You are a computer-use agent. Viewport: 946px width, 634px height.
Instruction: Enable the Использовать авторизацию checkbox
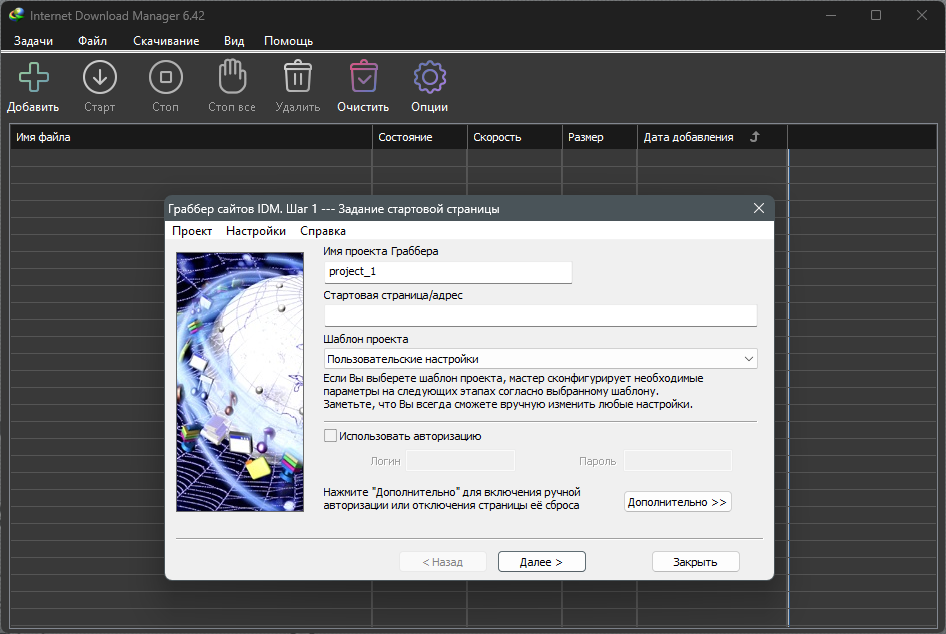(331, 436)
